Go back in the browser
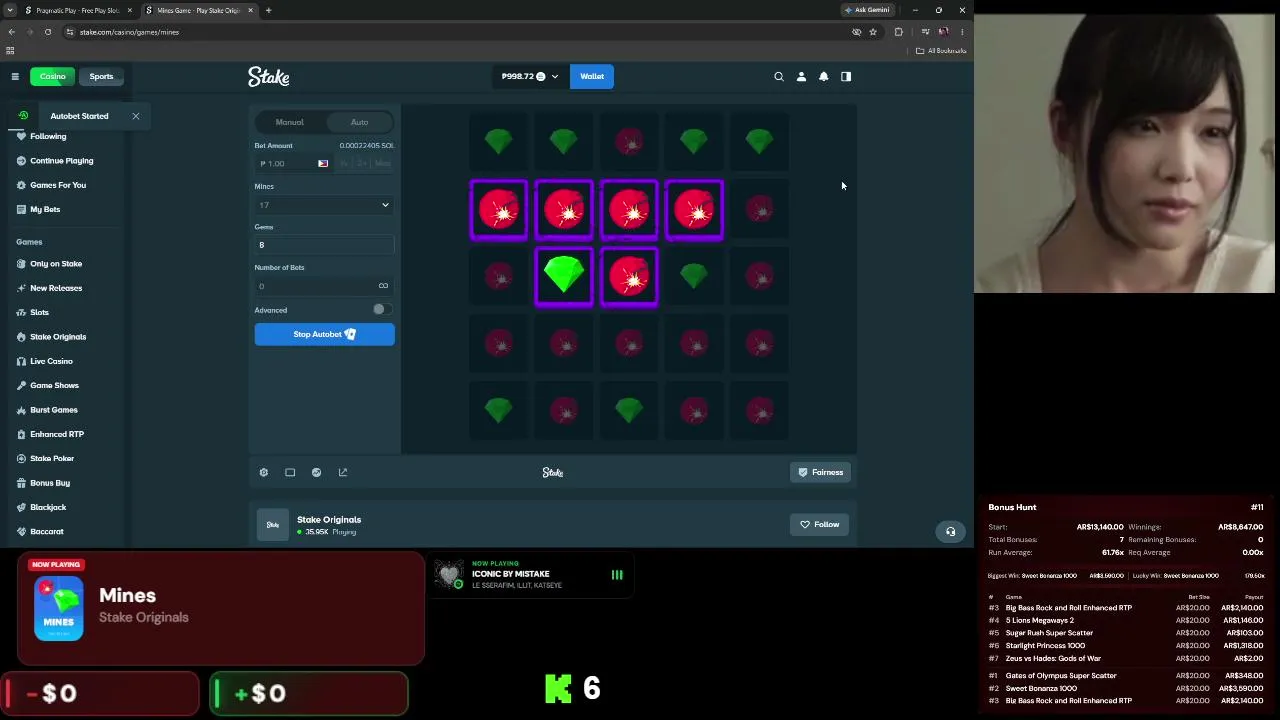 pos(11,32)
